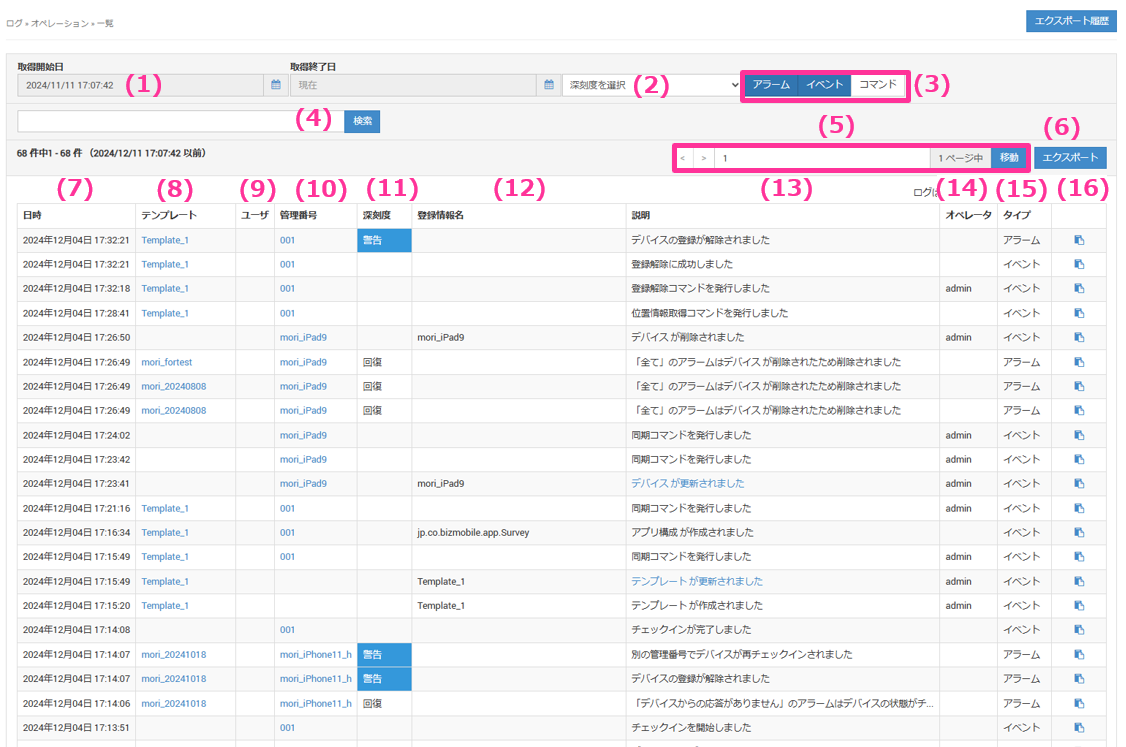This screenshot has width=1126, height=747.
Task: Click copy icon for 17:13:51 check-in row
Action: [x=1079, y=728]
